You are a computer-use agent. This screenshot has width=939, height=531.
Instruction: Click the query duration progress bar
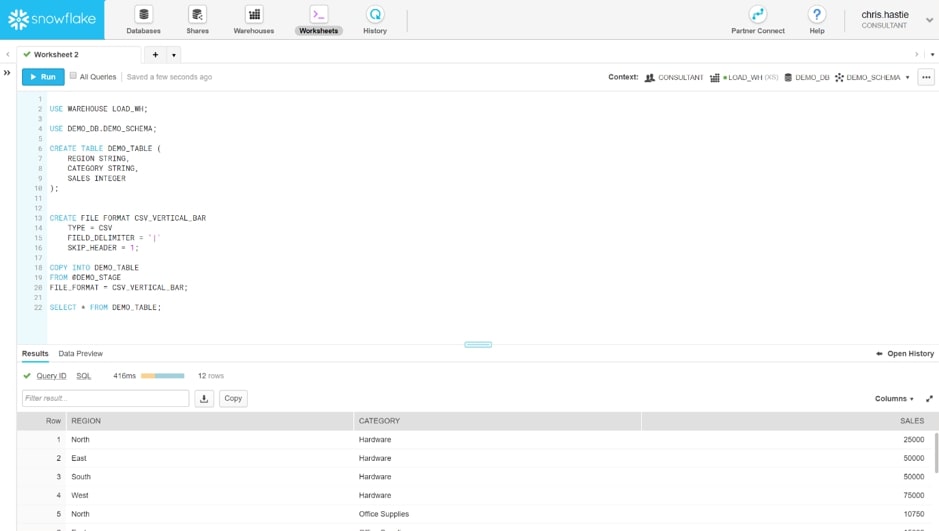(162, 376)
